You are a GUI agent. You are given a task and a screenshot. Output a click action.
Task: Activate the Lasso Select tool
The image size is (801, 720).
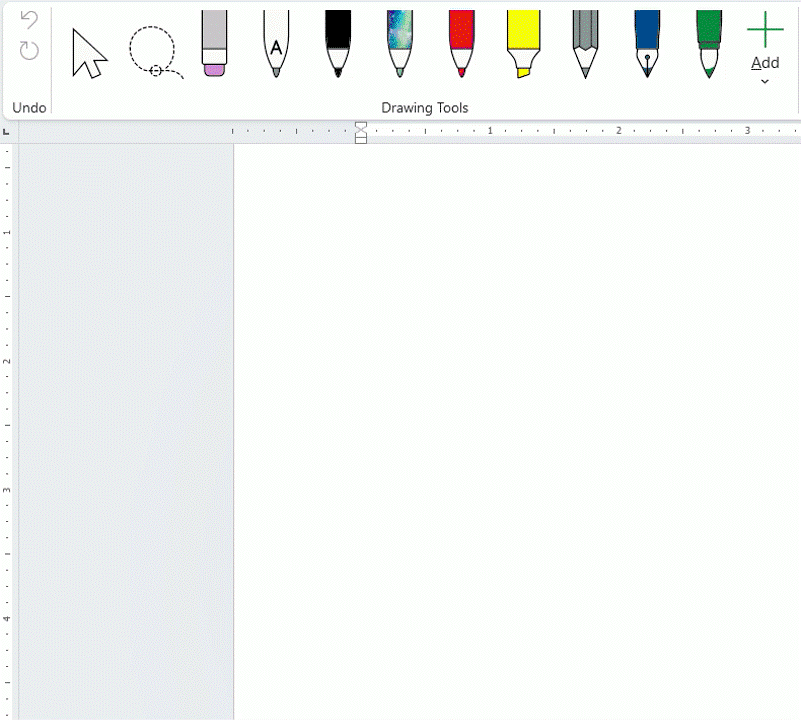click(154, 52)
